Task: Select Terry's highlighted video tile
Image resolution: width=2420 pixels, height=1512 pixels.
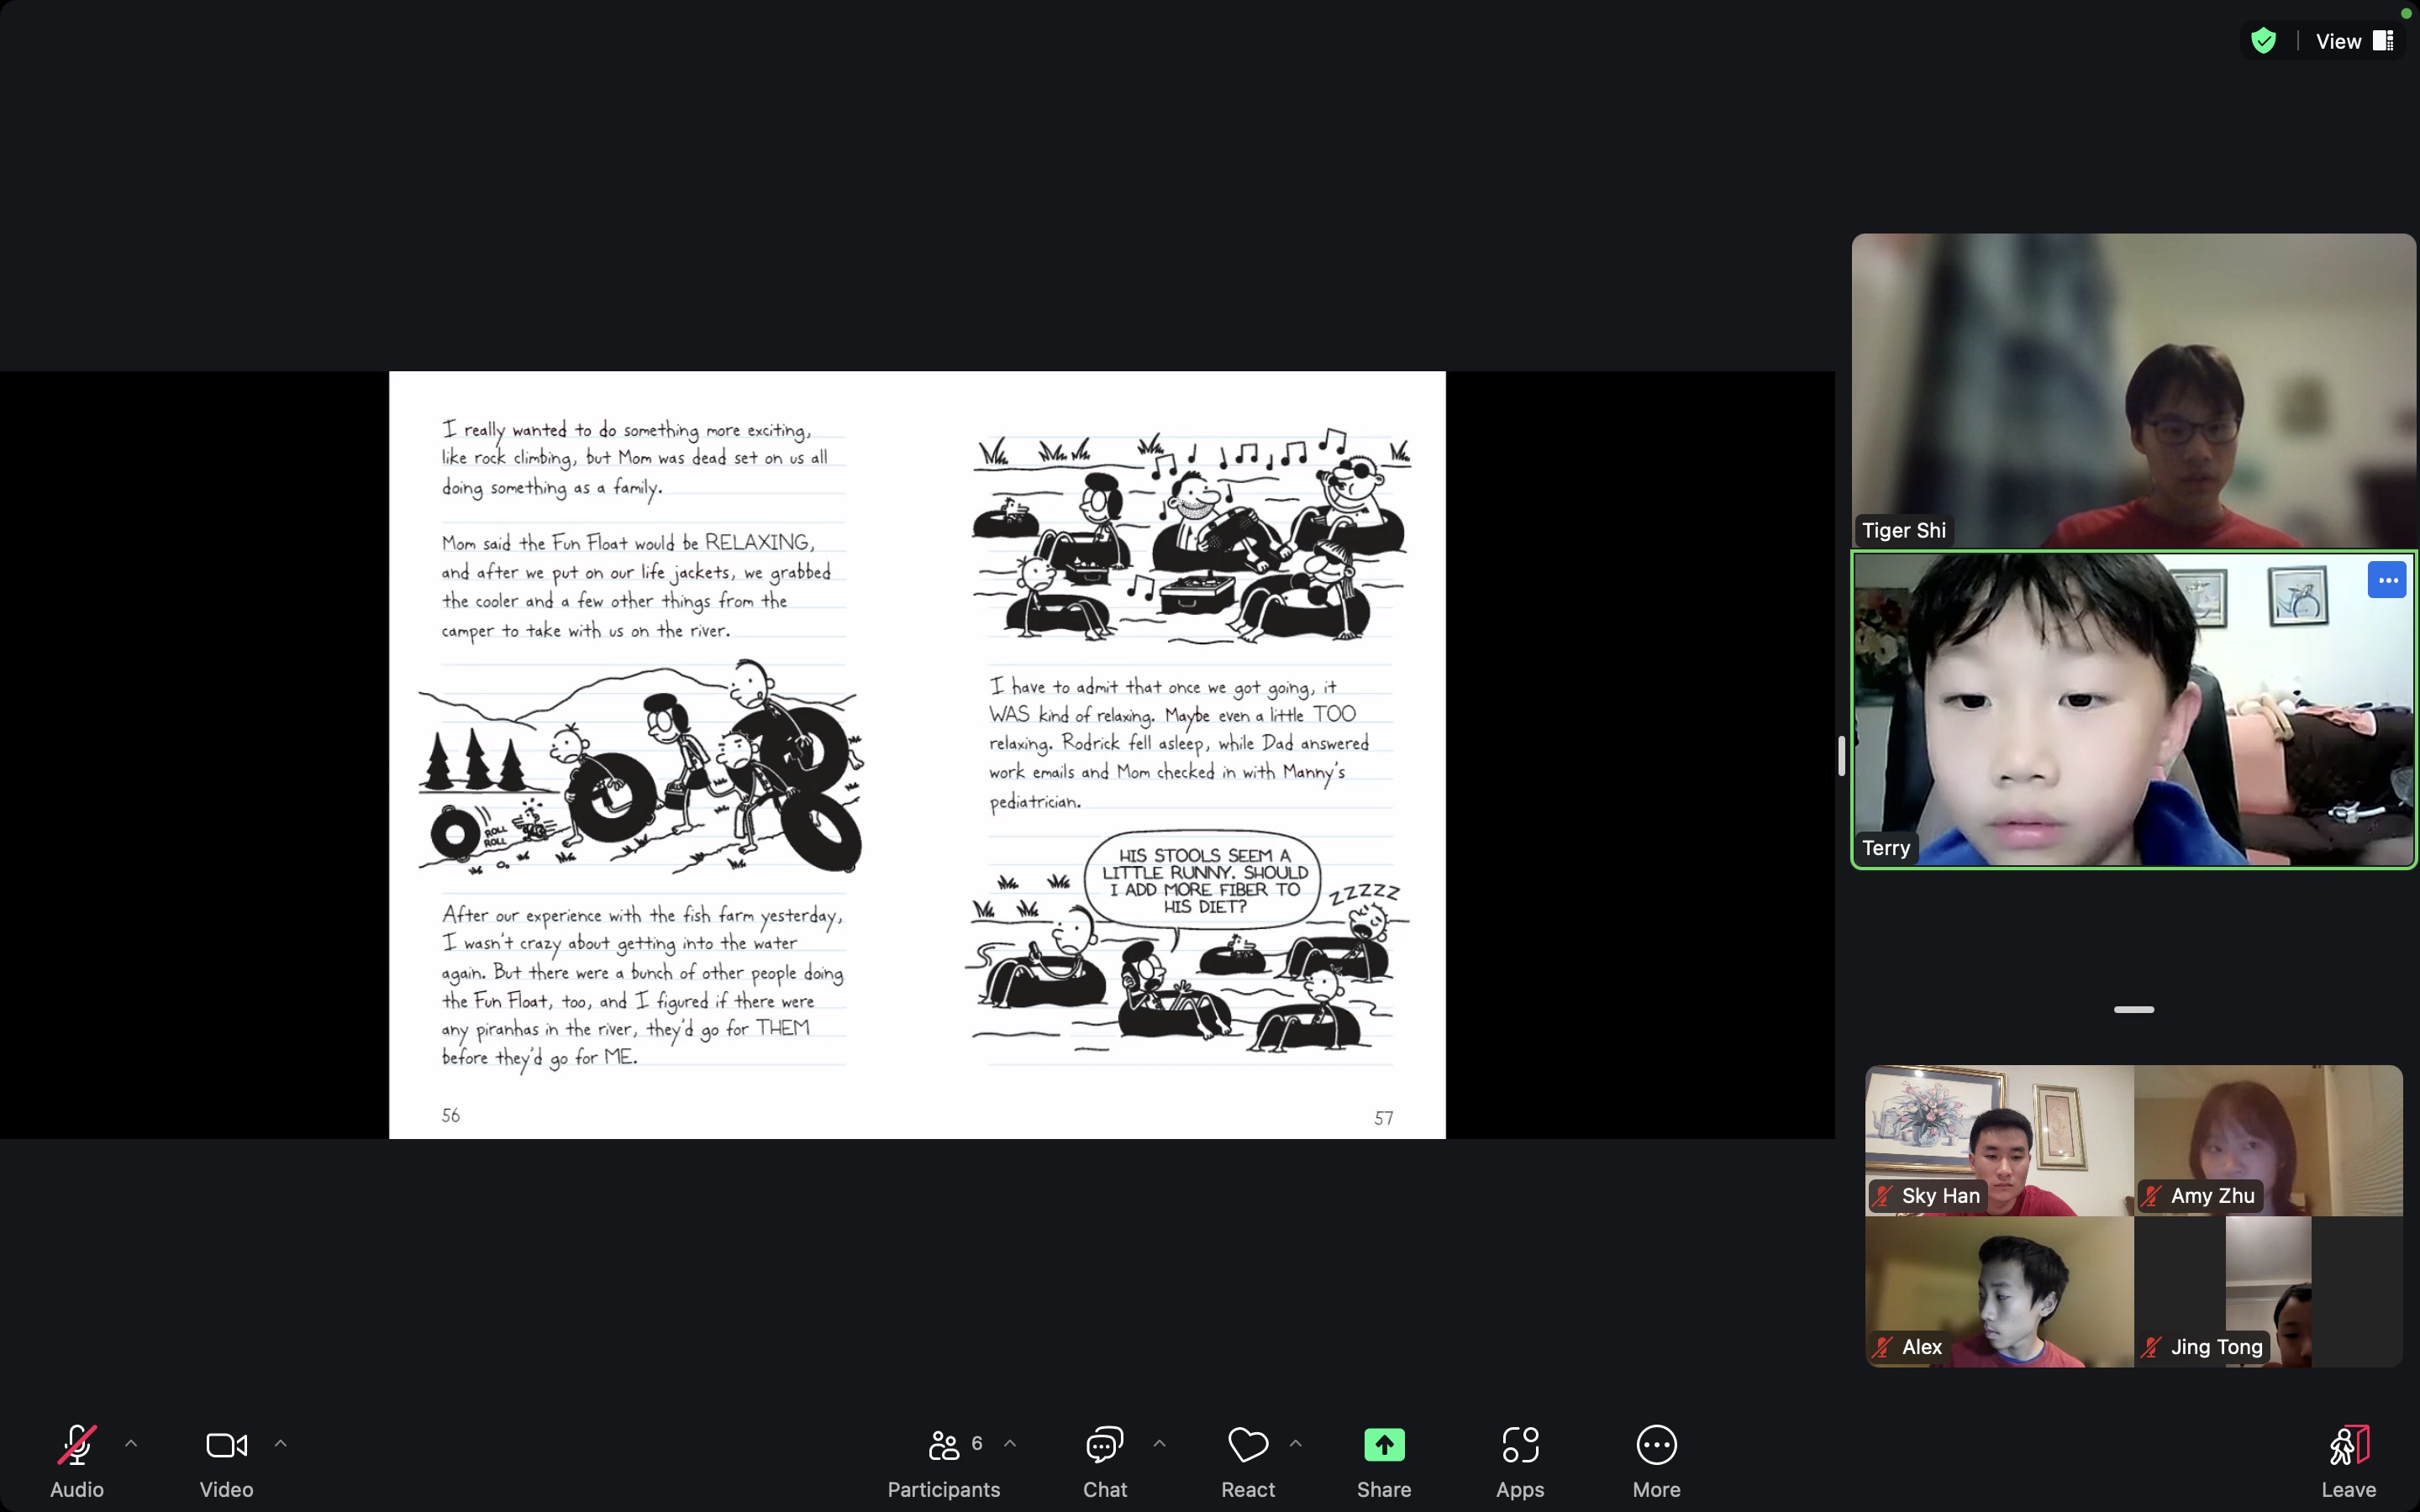Action: click(2133, 709)
